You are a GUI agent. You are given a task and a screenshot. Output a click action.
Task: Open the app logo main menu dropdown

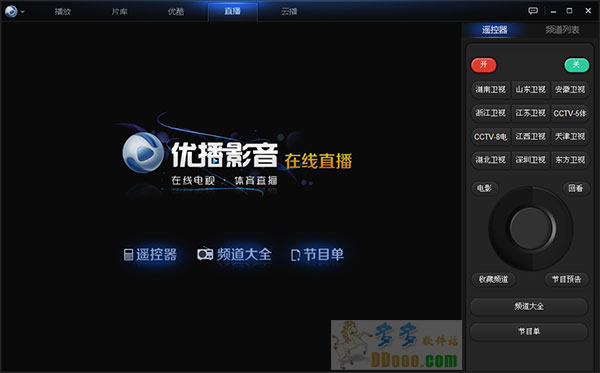pos(15,11)
